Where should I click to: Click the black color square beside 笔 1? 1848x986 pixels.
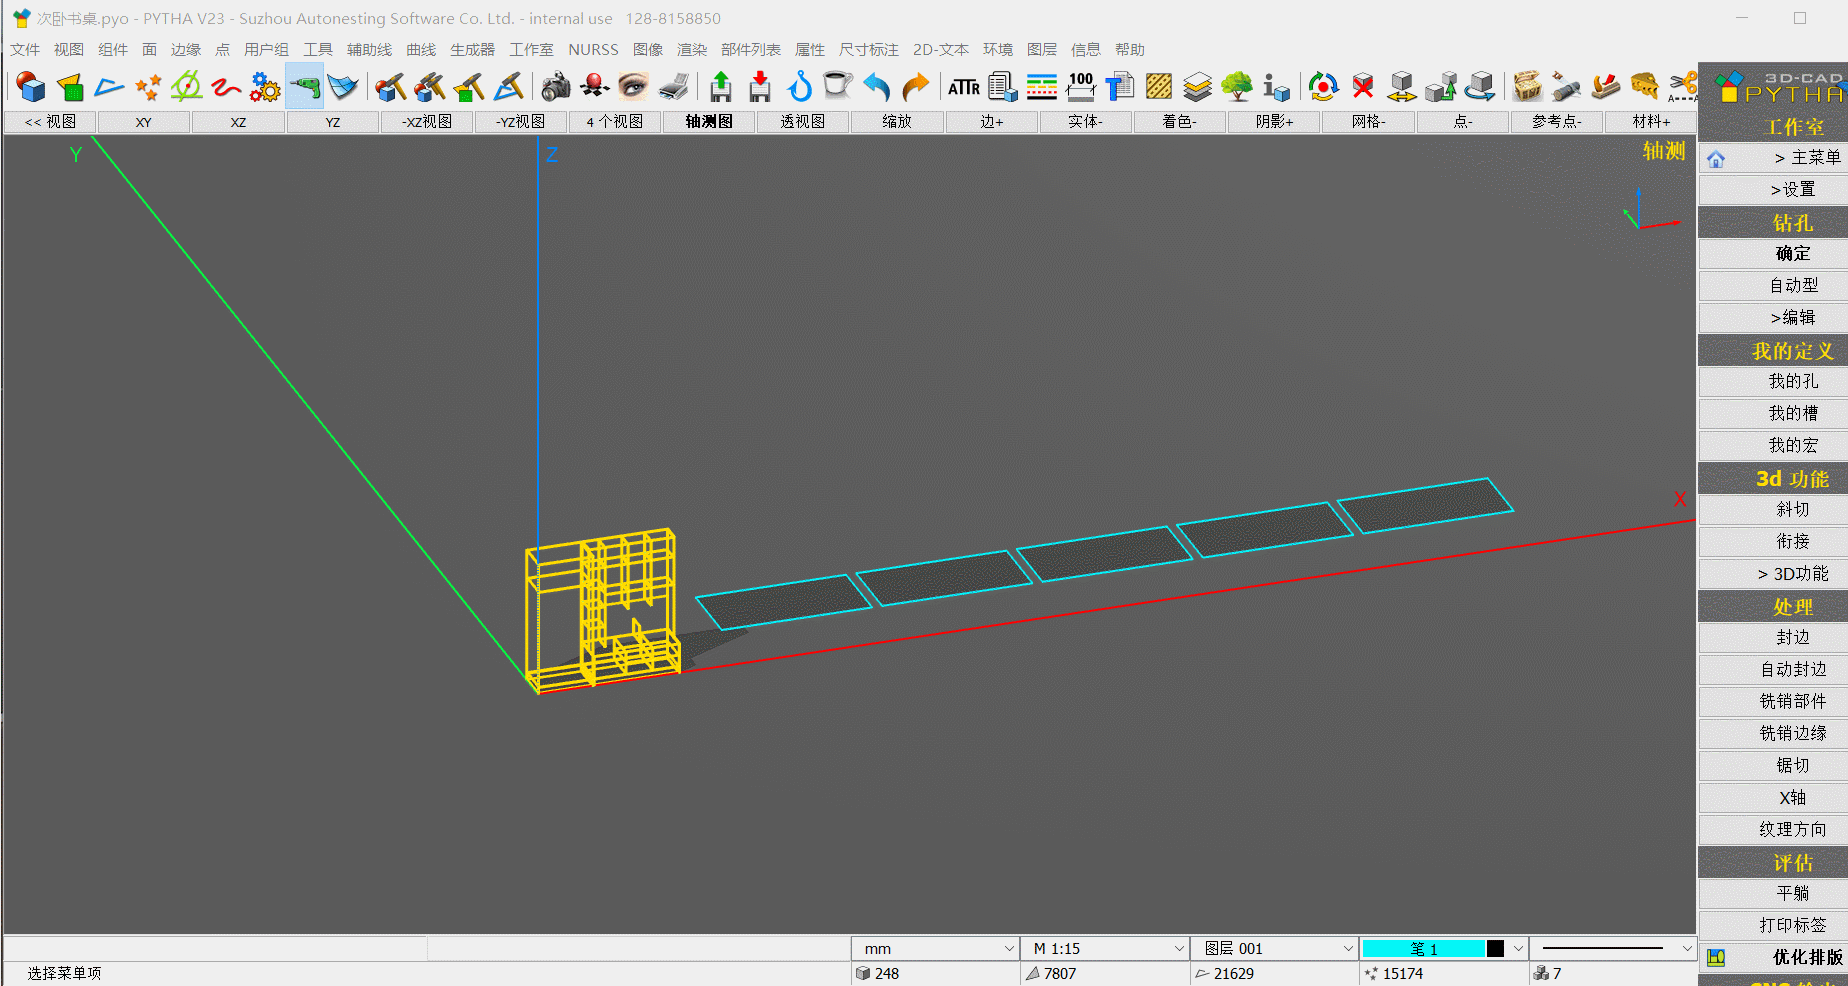[1495, 948]
